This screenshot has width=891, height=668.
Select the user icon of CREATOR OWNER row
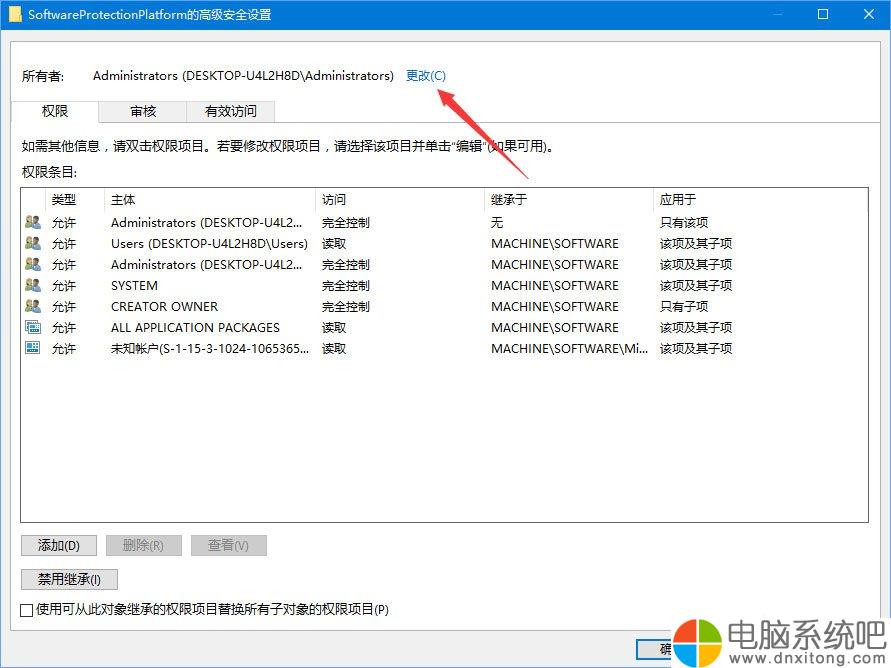pyautogui.click(x=33, y=306)
